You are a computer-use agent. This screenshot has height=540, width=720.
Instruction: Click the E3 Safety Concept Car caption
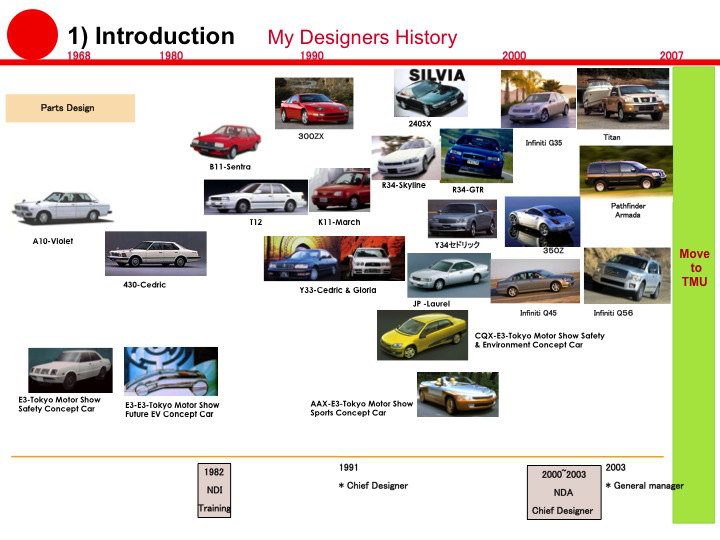coord(59,404)
